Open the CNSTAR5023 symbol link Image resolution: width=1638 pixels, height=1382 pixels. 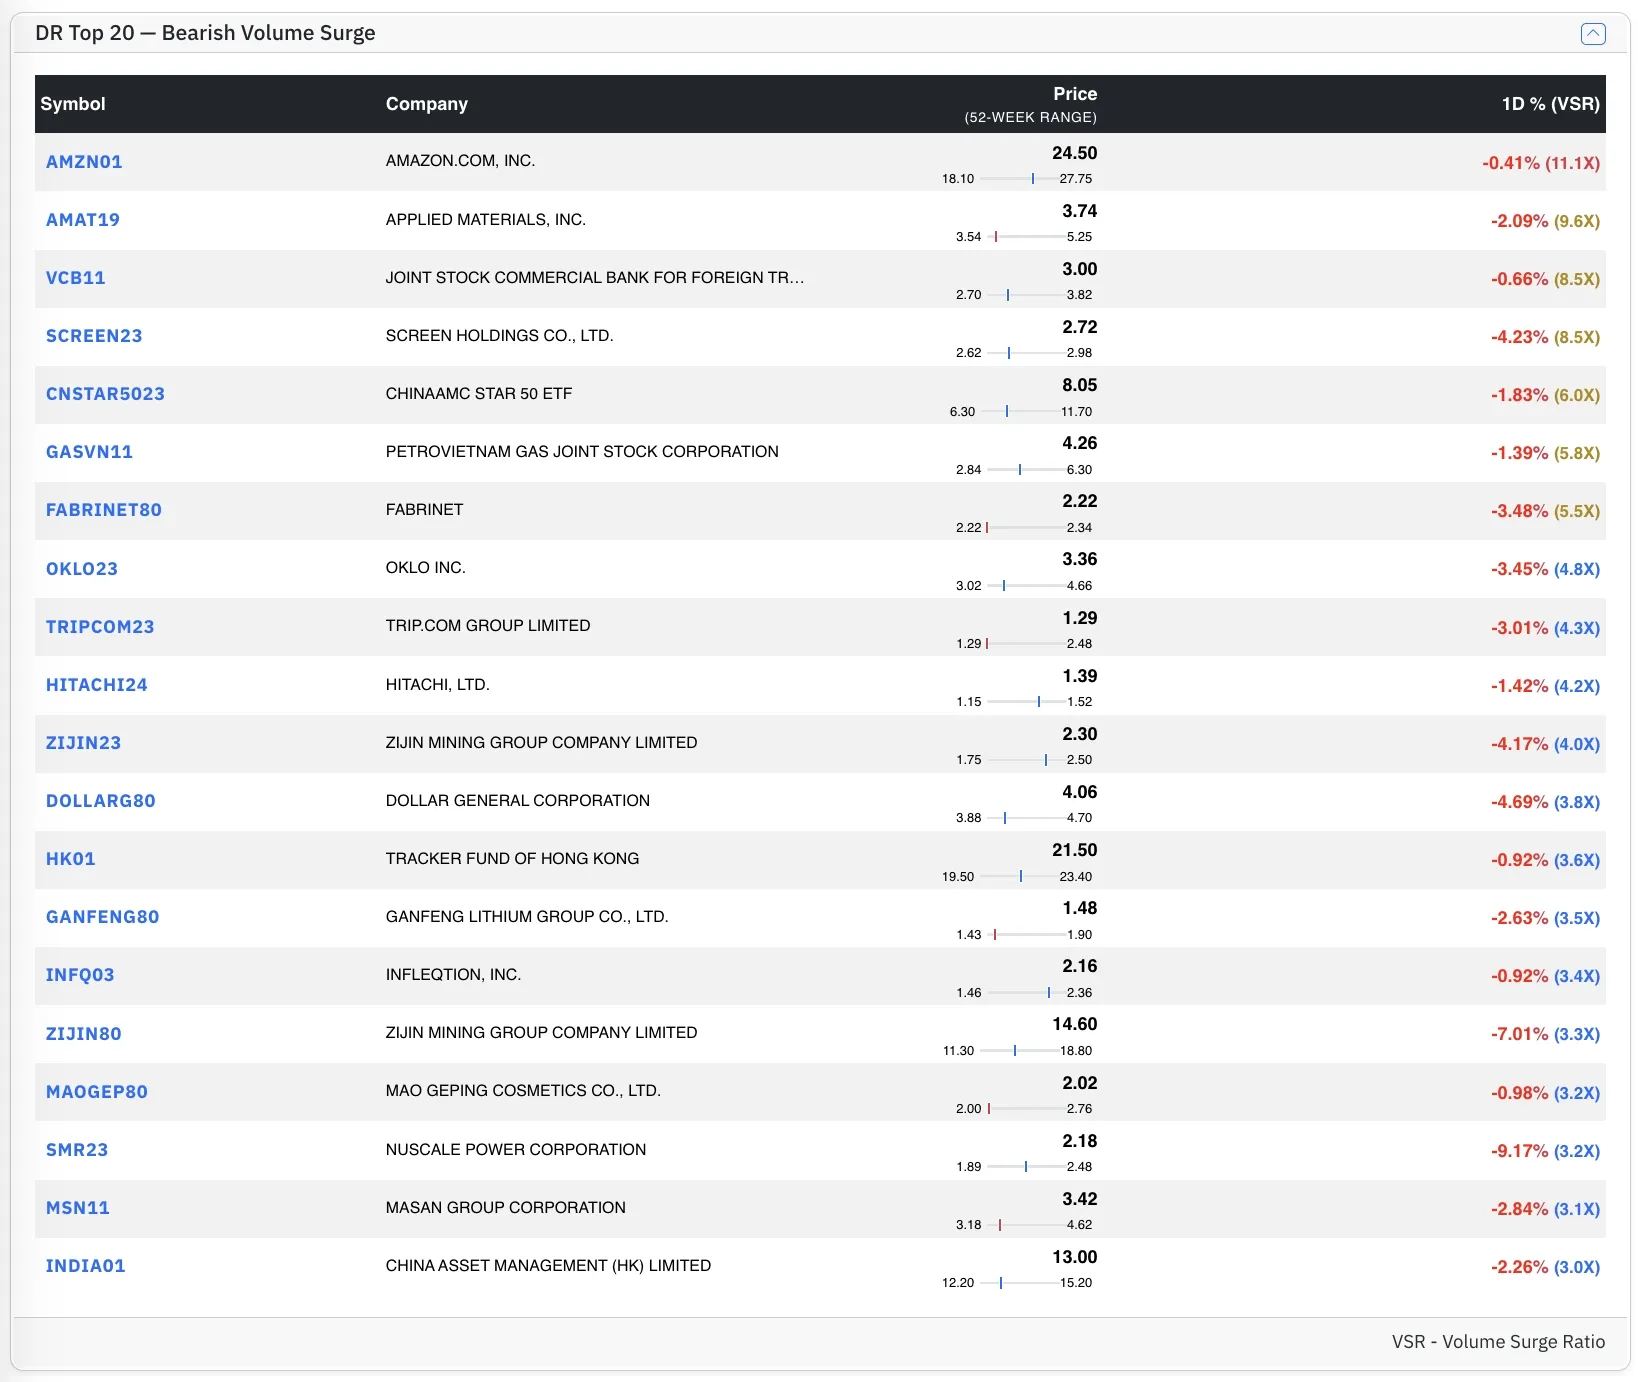click(105, 394)
